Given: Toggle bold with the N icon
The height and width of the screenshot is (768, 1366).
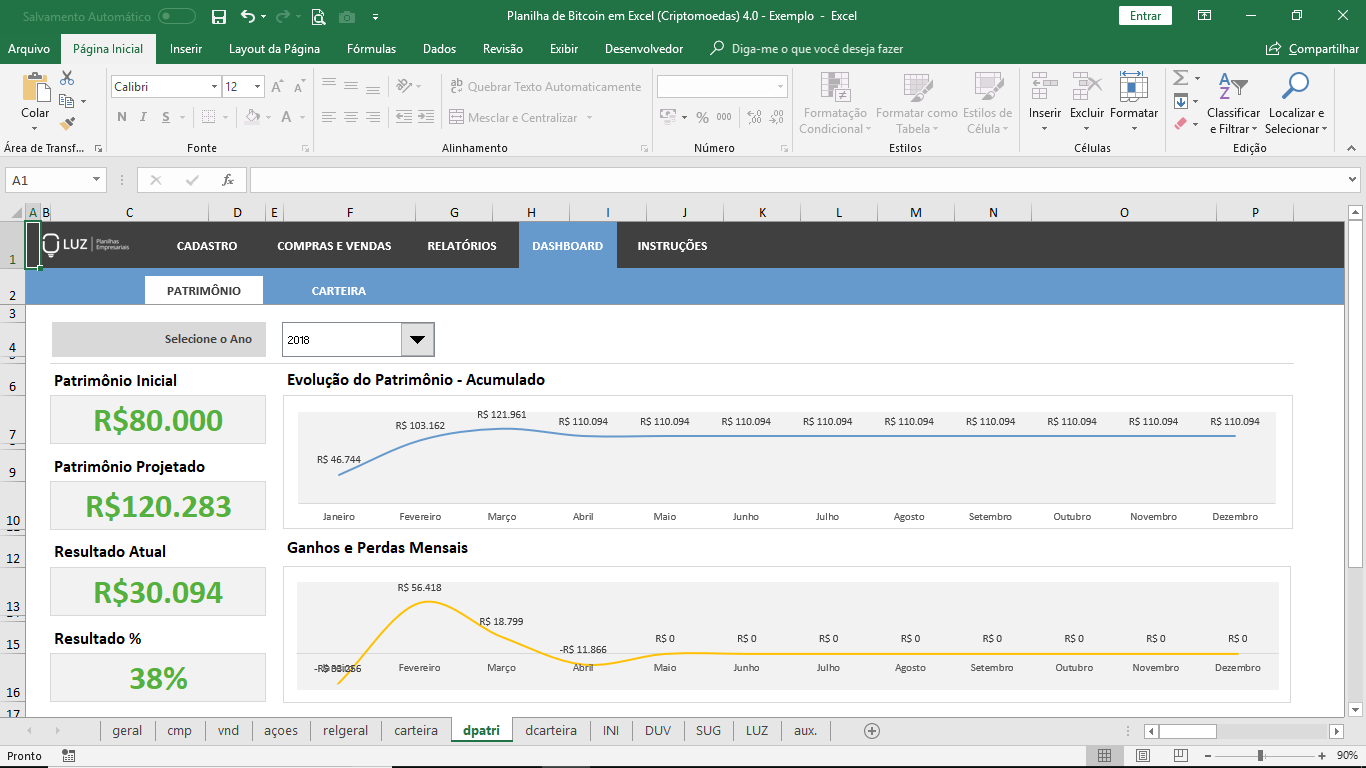Looking at the screenshot, I should 121,117.
